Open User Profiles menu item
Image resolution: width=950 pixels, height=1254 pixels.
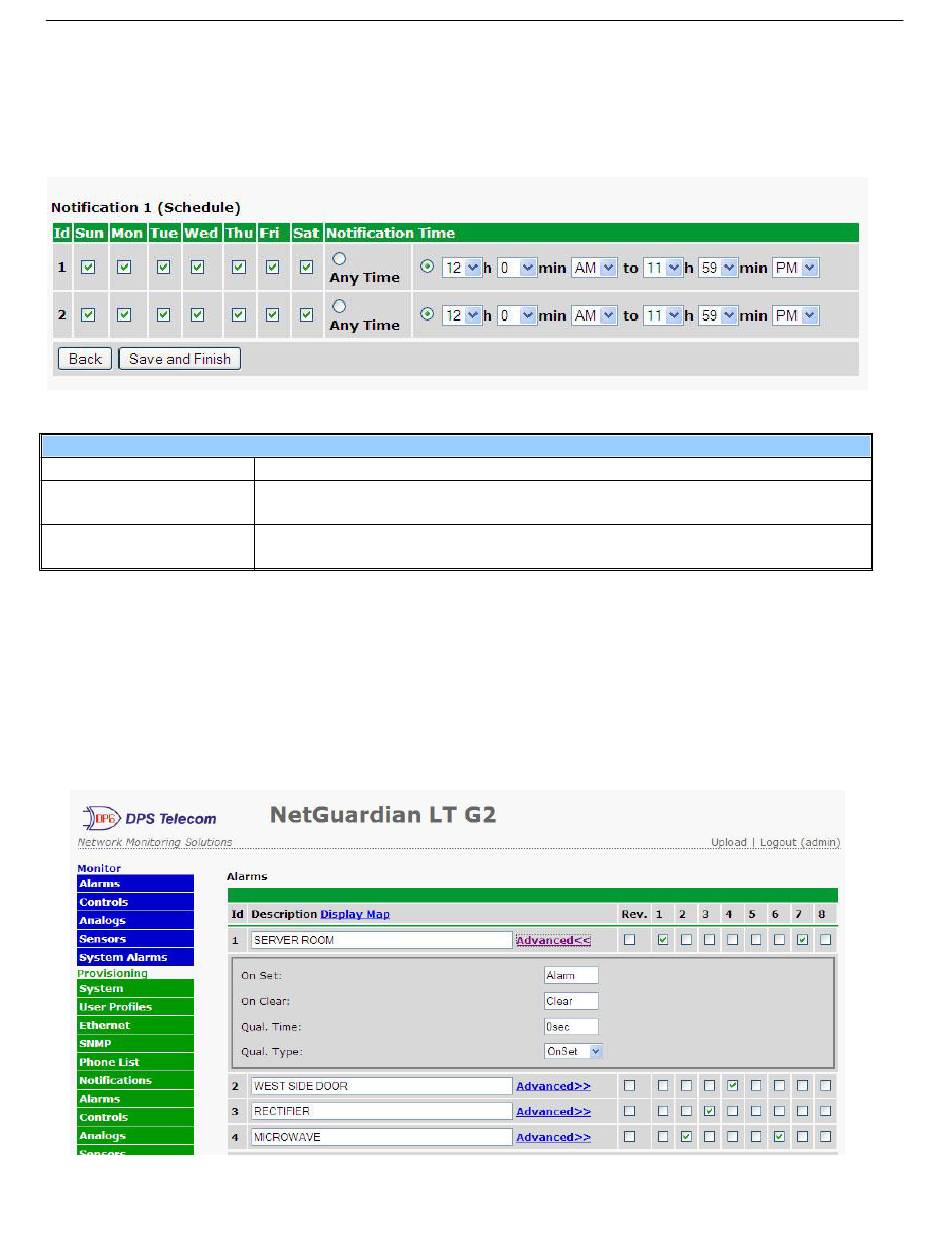click(x=136, y=1007)
